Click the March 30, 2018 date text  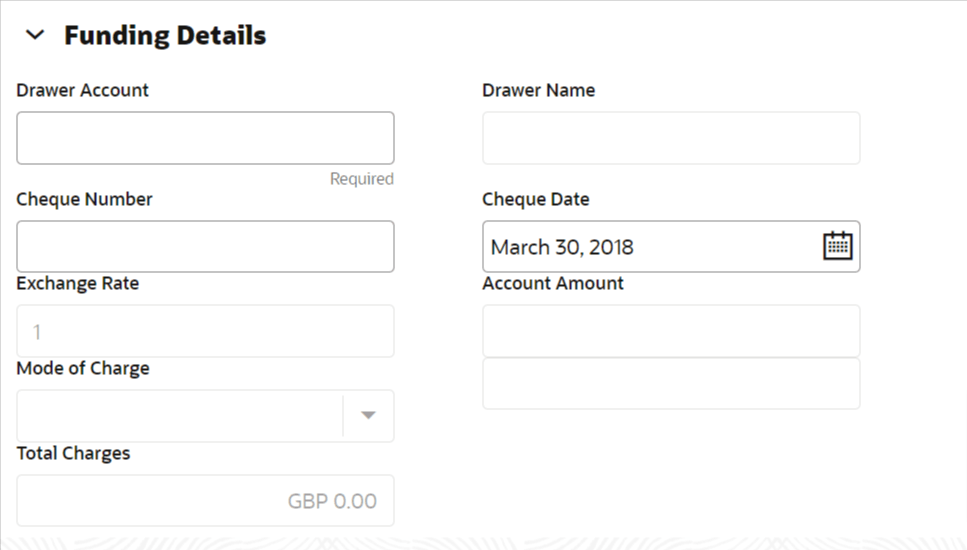coord(562,247)
